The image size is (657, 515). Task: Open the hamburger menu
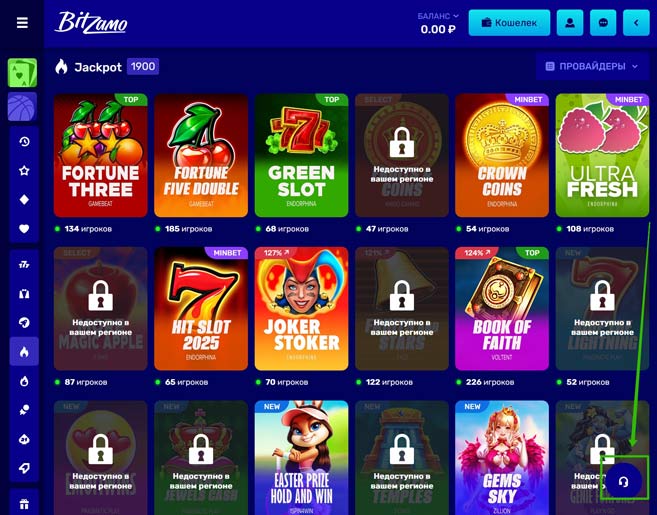tap(22, 23)
